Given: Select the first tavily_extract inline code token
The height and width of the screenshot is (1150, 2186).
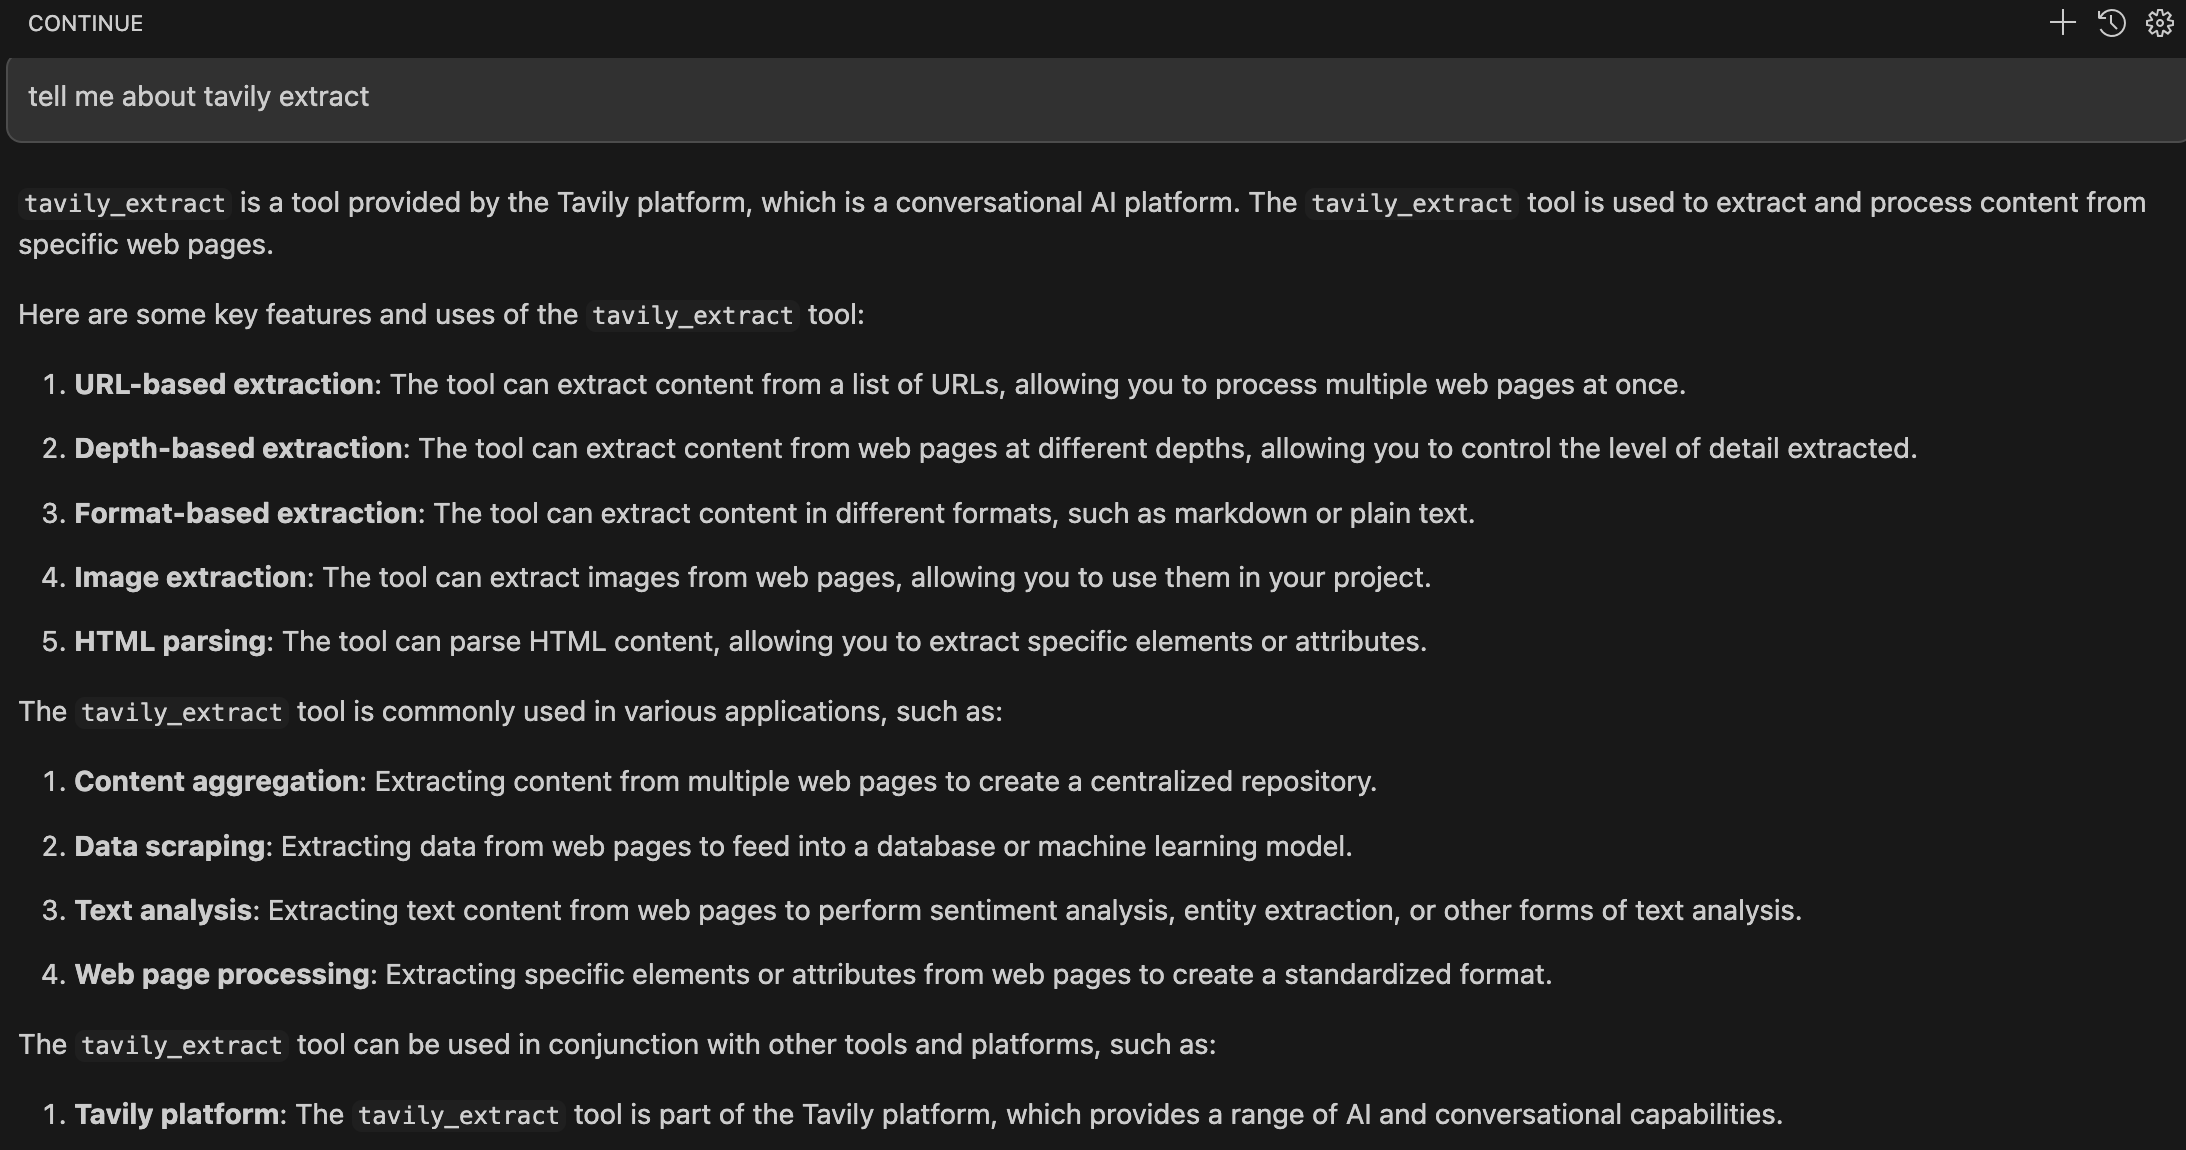Looking at the screenshot, I should tap(124, 203).
